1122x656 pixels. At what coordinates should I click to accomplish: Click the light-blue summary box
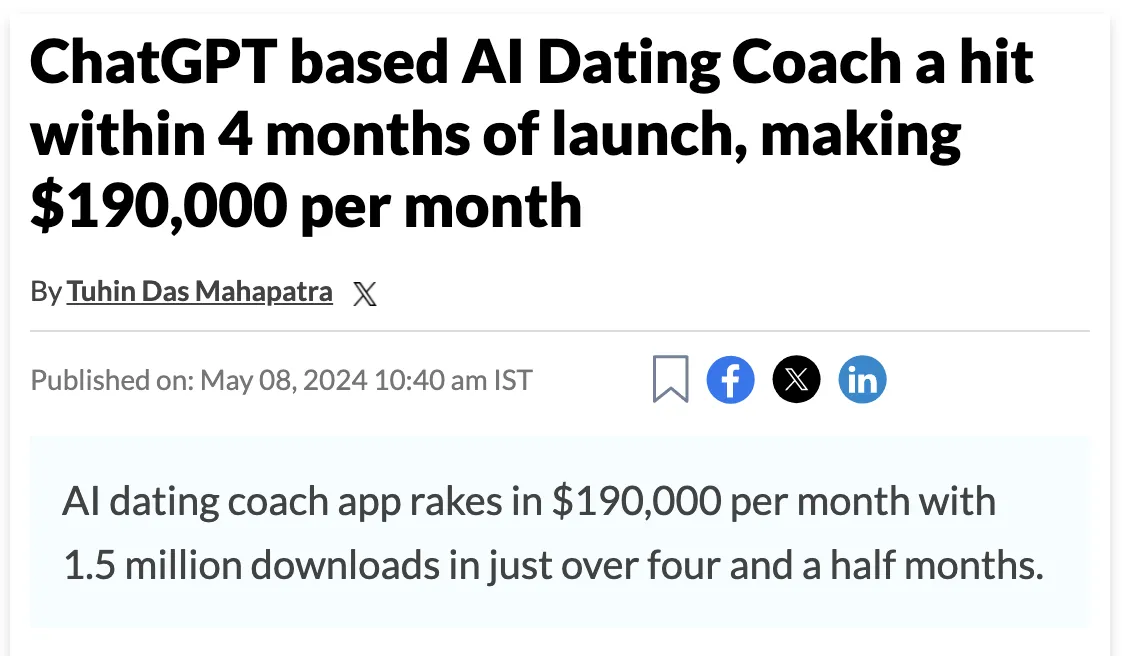click(560, 532)
